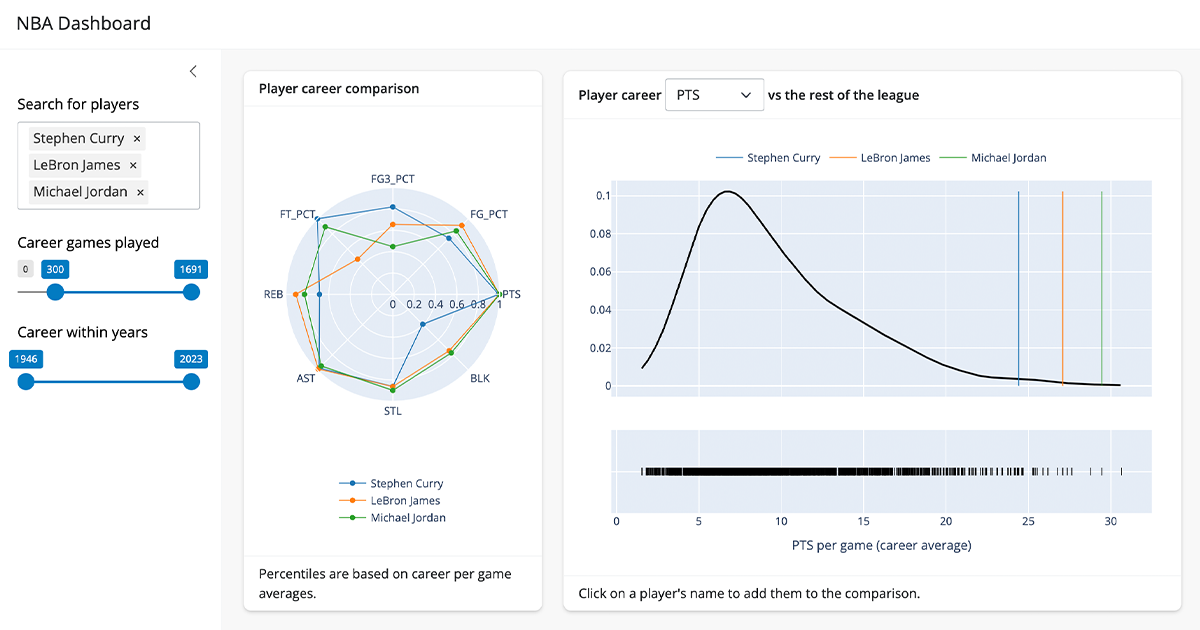This screenshot has height=630, width=1200.
Task: Click the 1946 career years slider handle
Action: click(x=26, y=382)
